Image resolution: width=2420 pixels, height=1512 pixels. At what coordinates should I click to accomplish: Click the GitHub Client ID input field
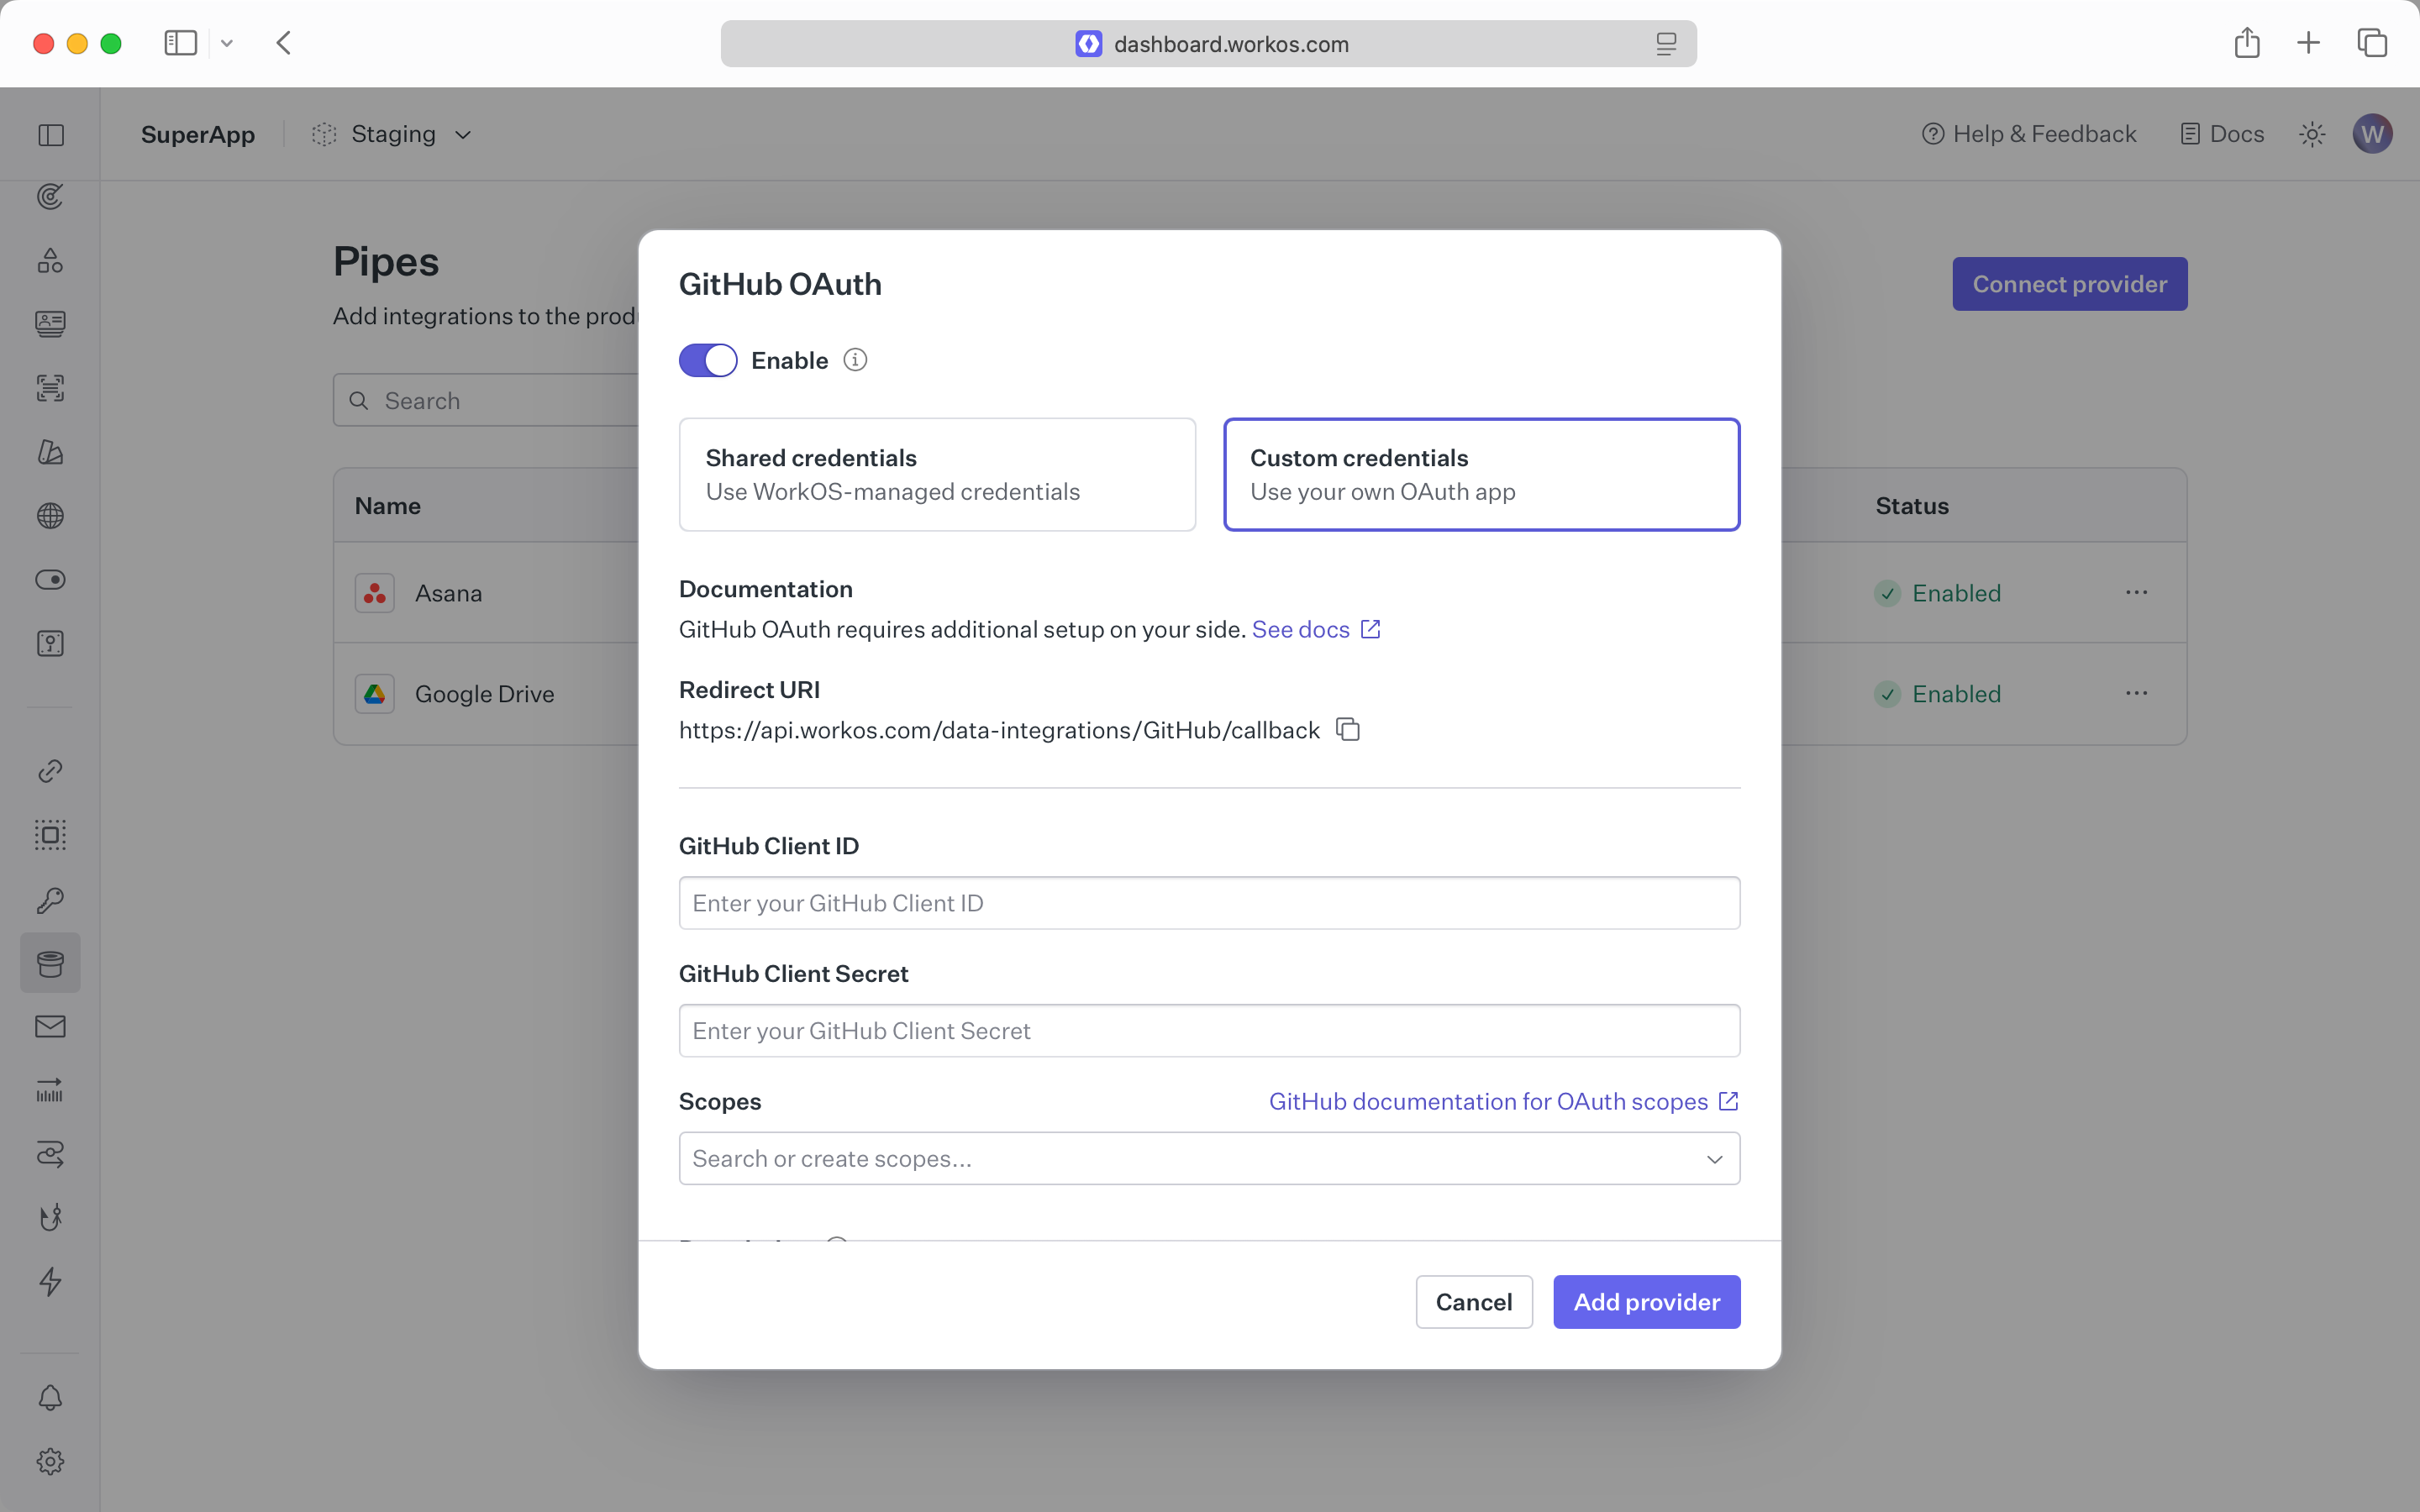[1208, 902]
